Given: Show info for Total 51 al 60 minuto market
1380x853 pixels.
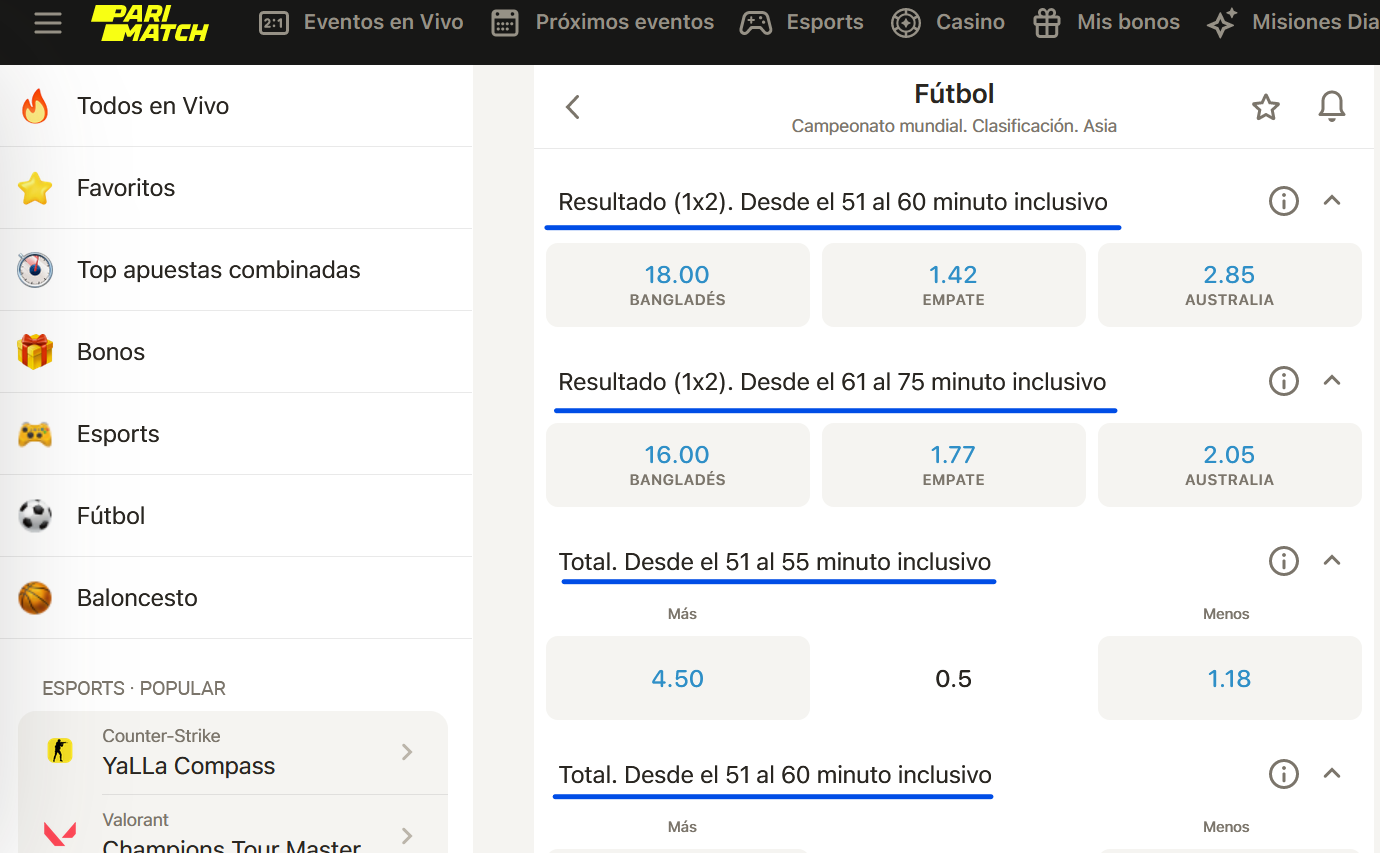Looking at the screenshot, I should (1284, 774).
